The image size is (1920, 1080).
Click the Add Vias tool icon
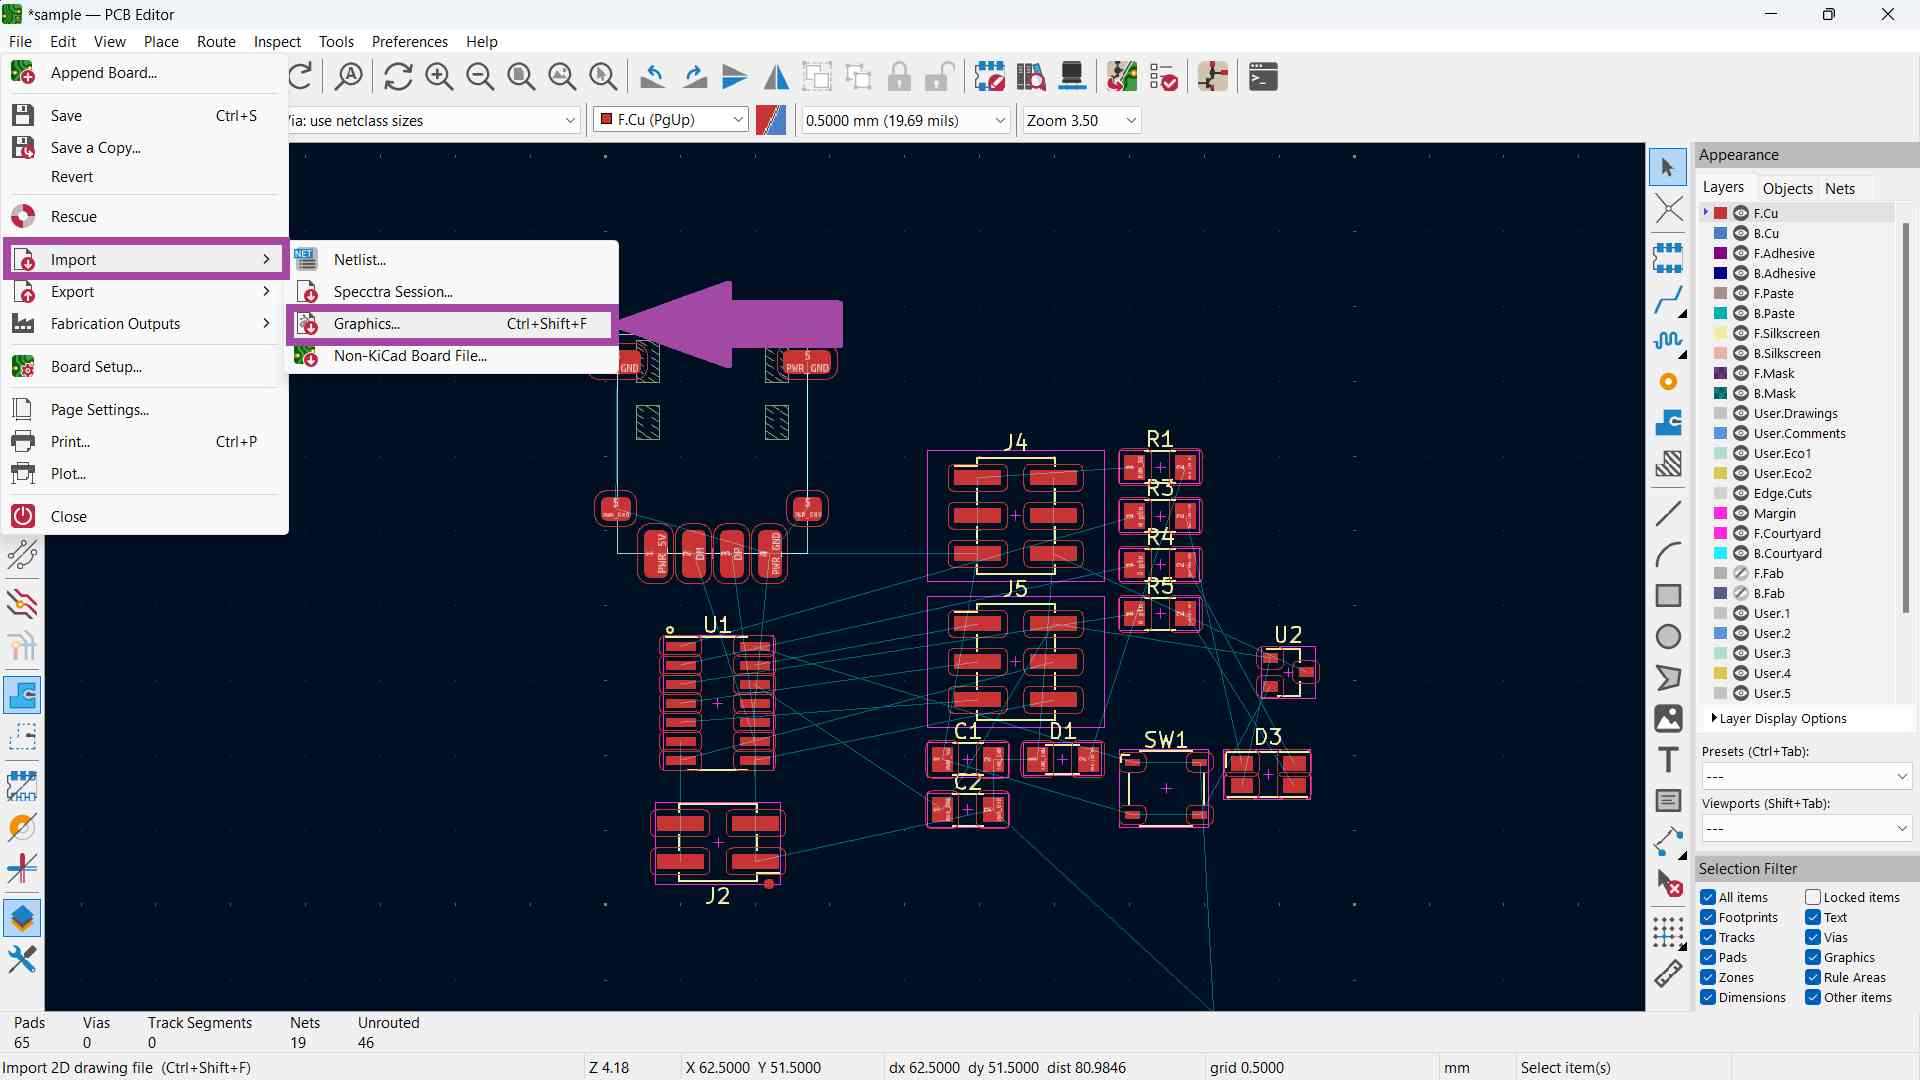click(1668, 381)
